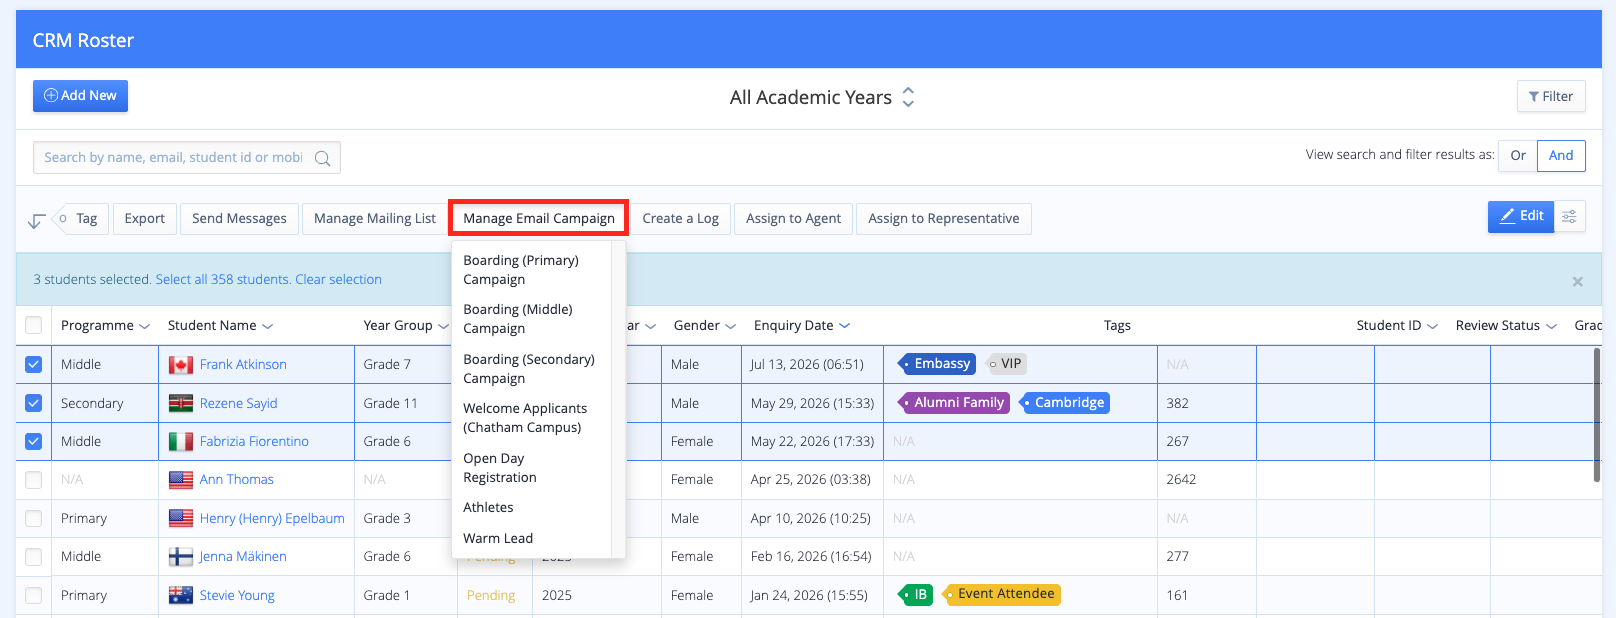
Task: Click Rezene Sayid's Kenya flag icon
Action: (x=181, y=404)
